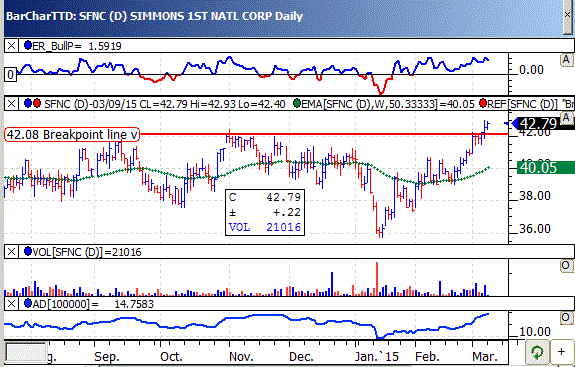Click the red SFNC series dot

pyautogui.click(x=37, y=103)
